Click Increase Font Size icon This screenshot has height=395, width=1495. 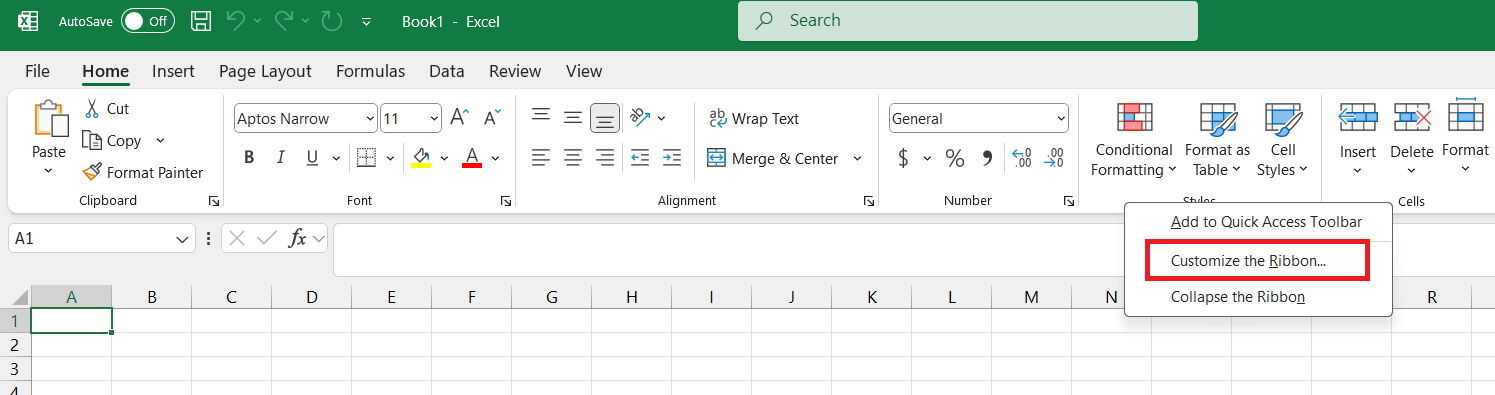click(x=459, y=118)
